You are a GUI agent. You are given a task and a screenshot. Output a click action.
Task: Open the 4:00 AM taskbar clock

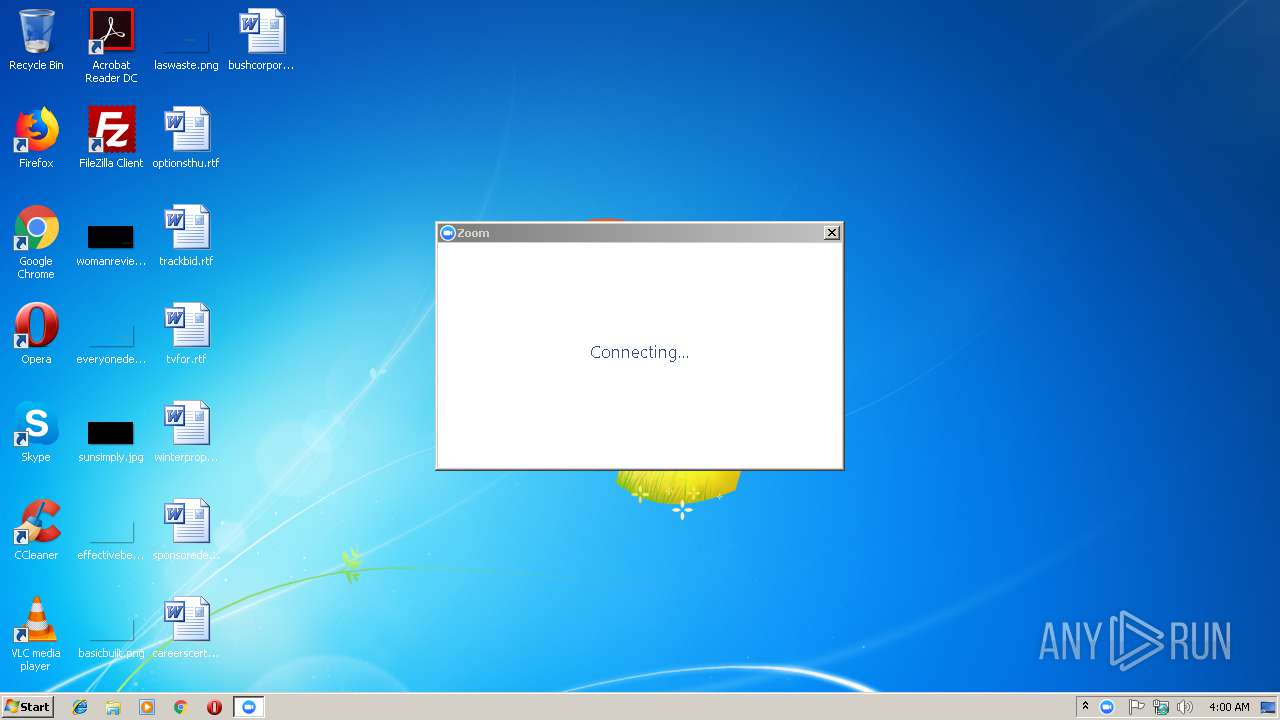tap(1229, 707)
